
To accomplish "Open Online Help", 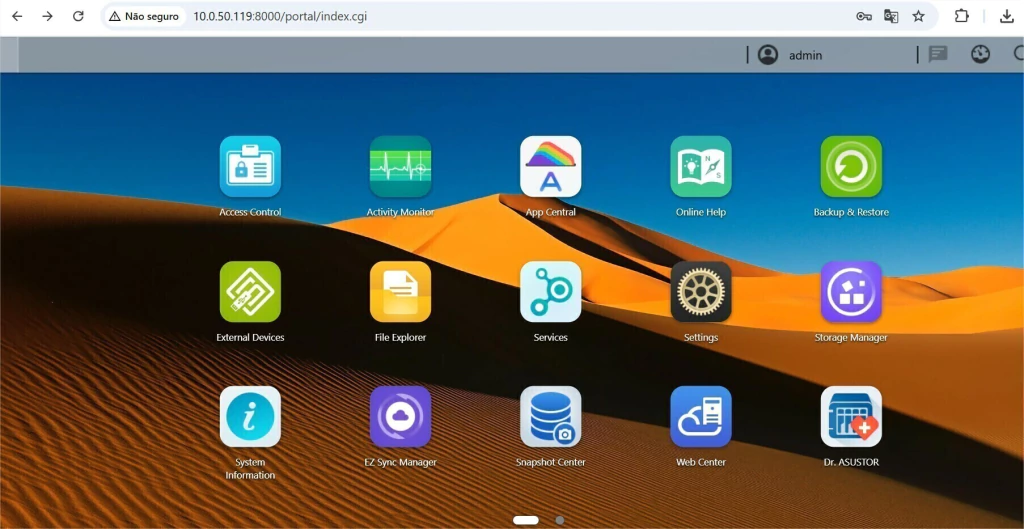I will point(701,167).
